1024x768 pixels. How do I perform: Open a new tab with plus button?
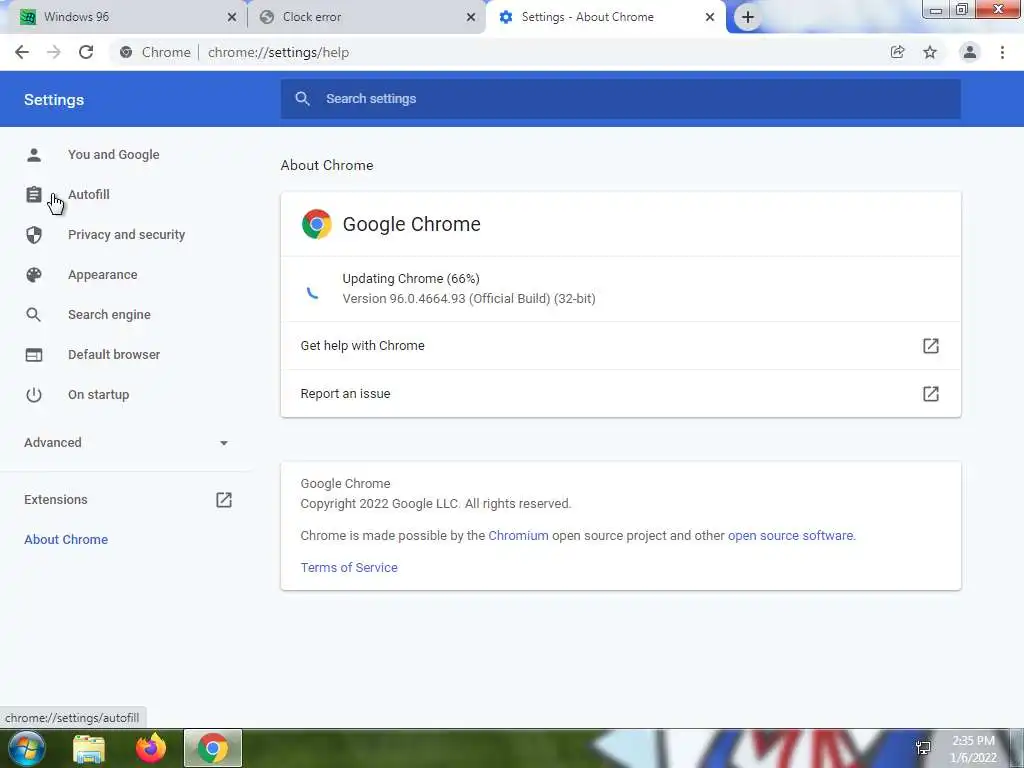(x=748, y=17)
